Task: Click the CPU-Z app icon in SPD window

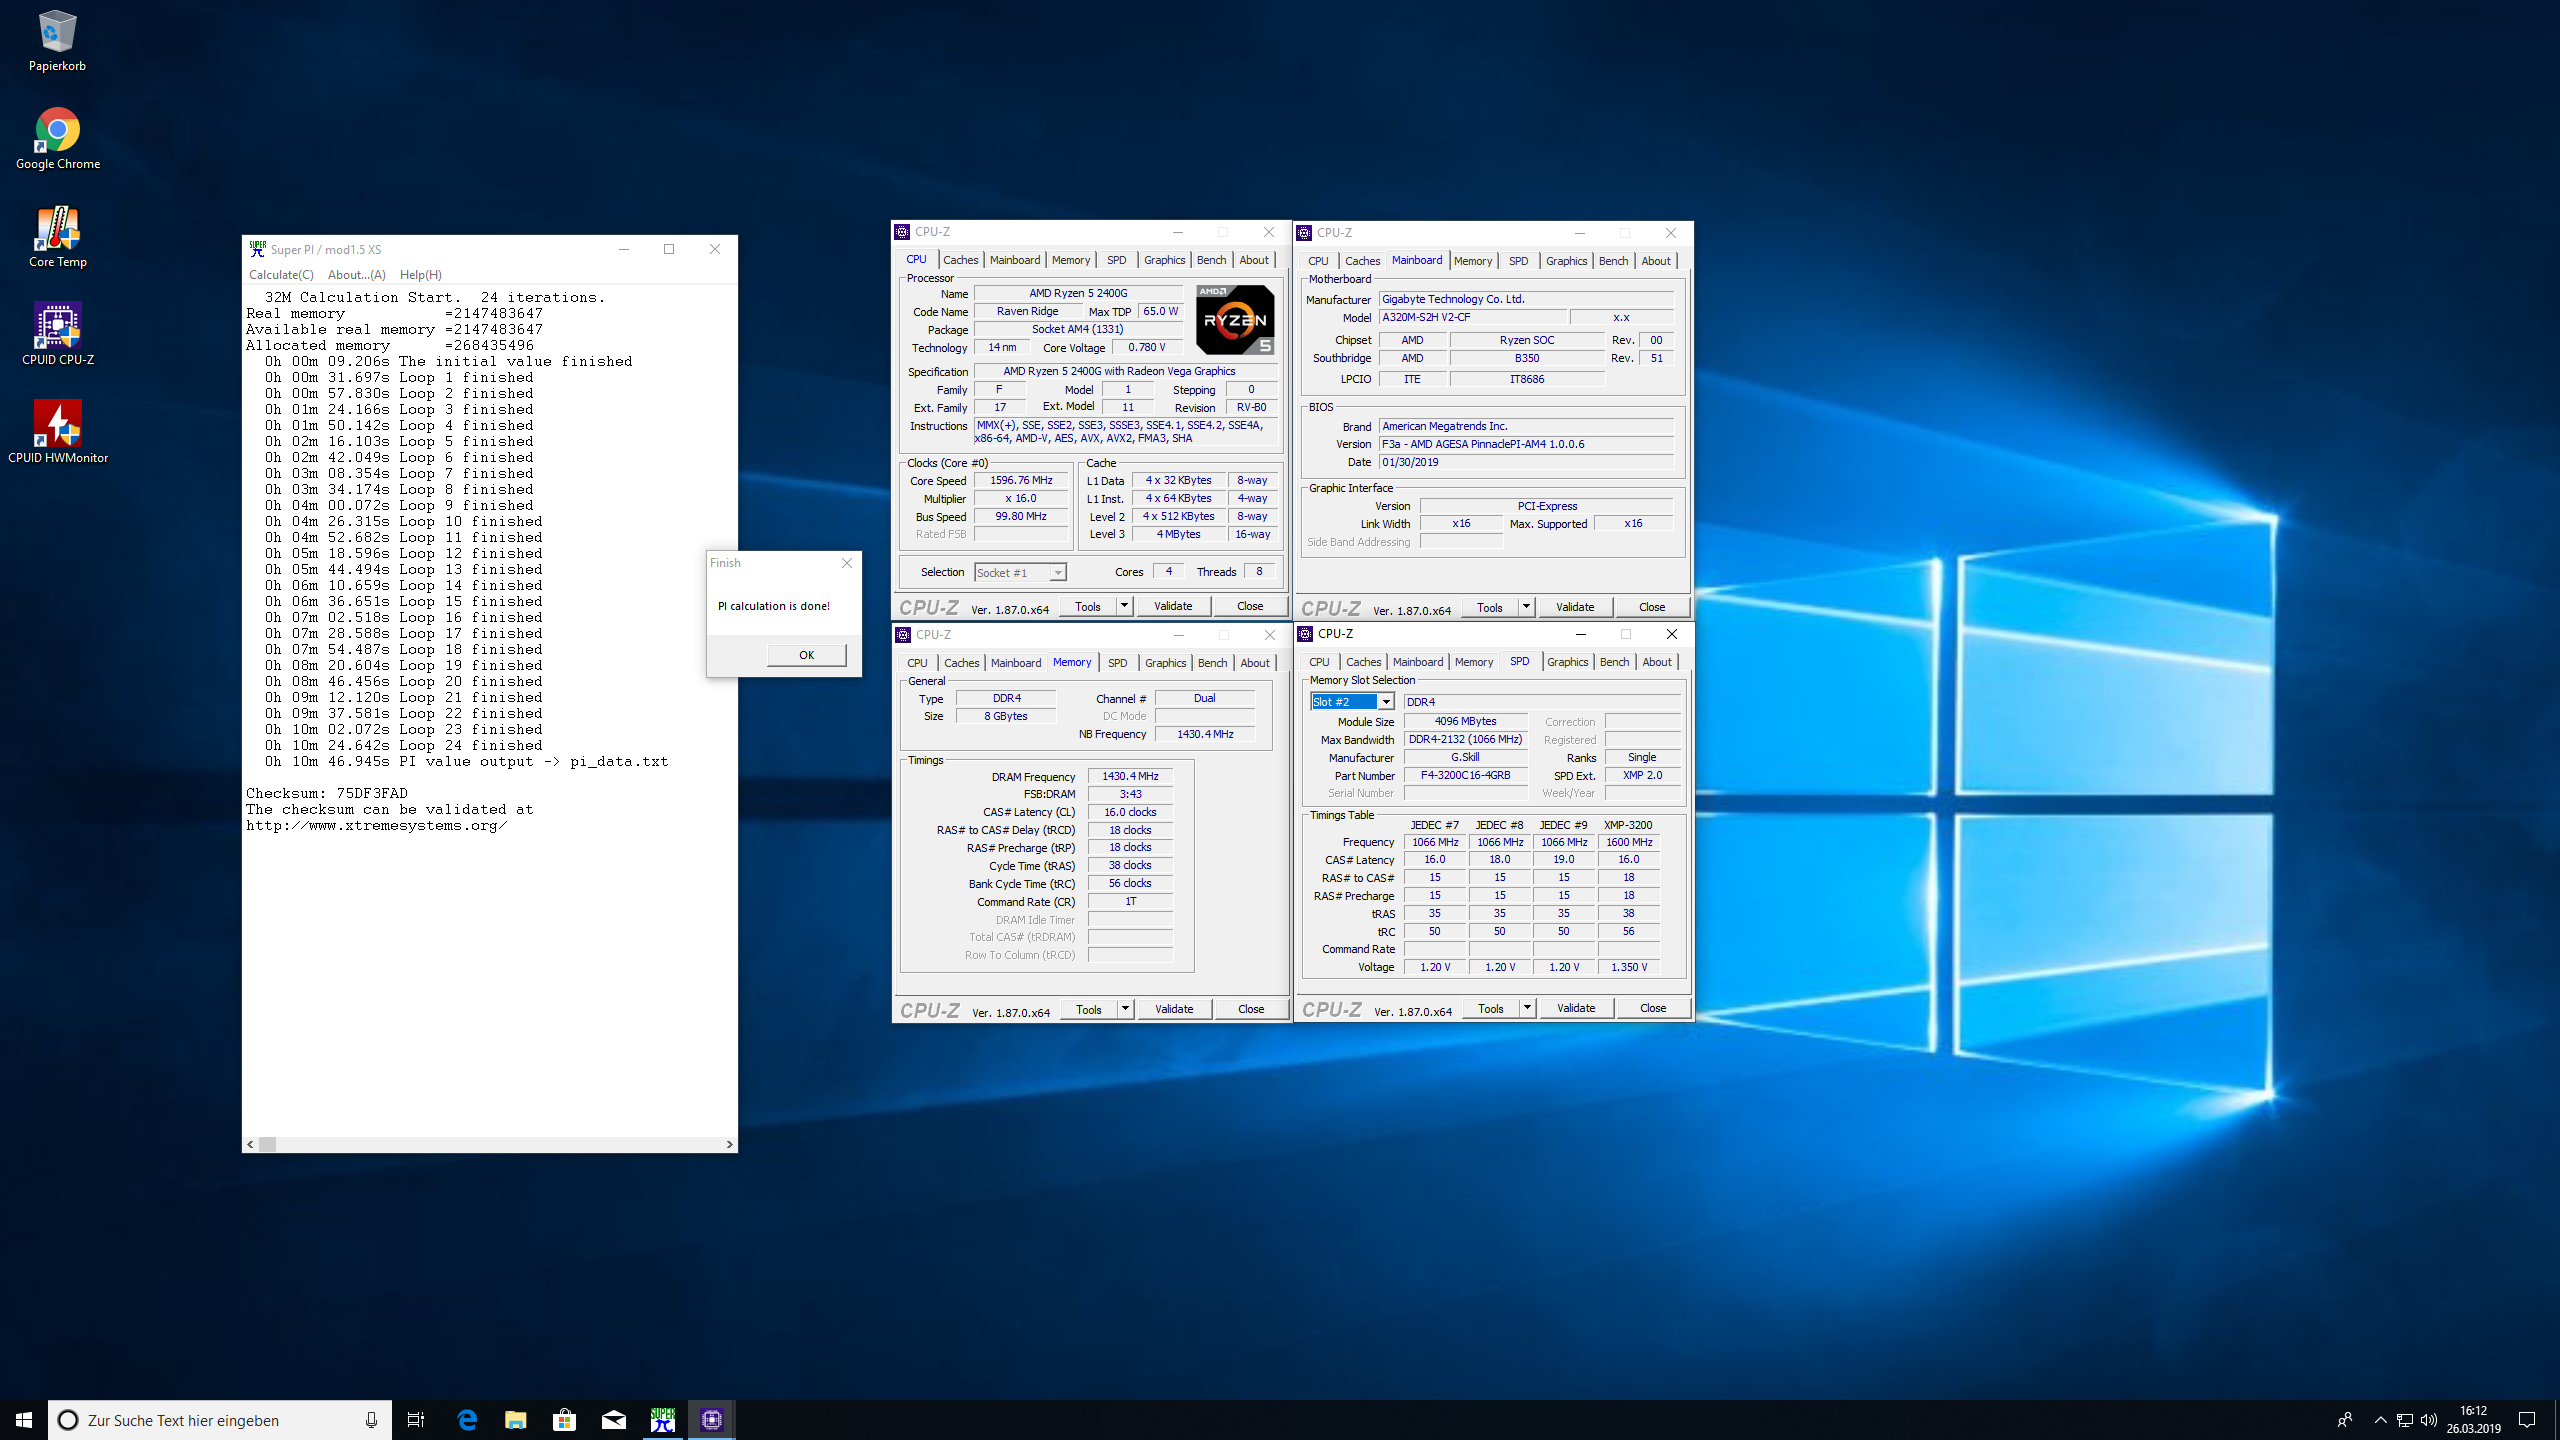Action: click(1305, 634)
